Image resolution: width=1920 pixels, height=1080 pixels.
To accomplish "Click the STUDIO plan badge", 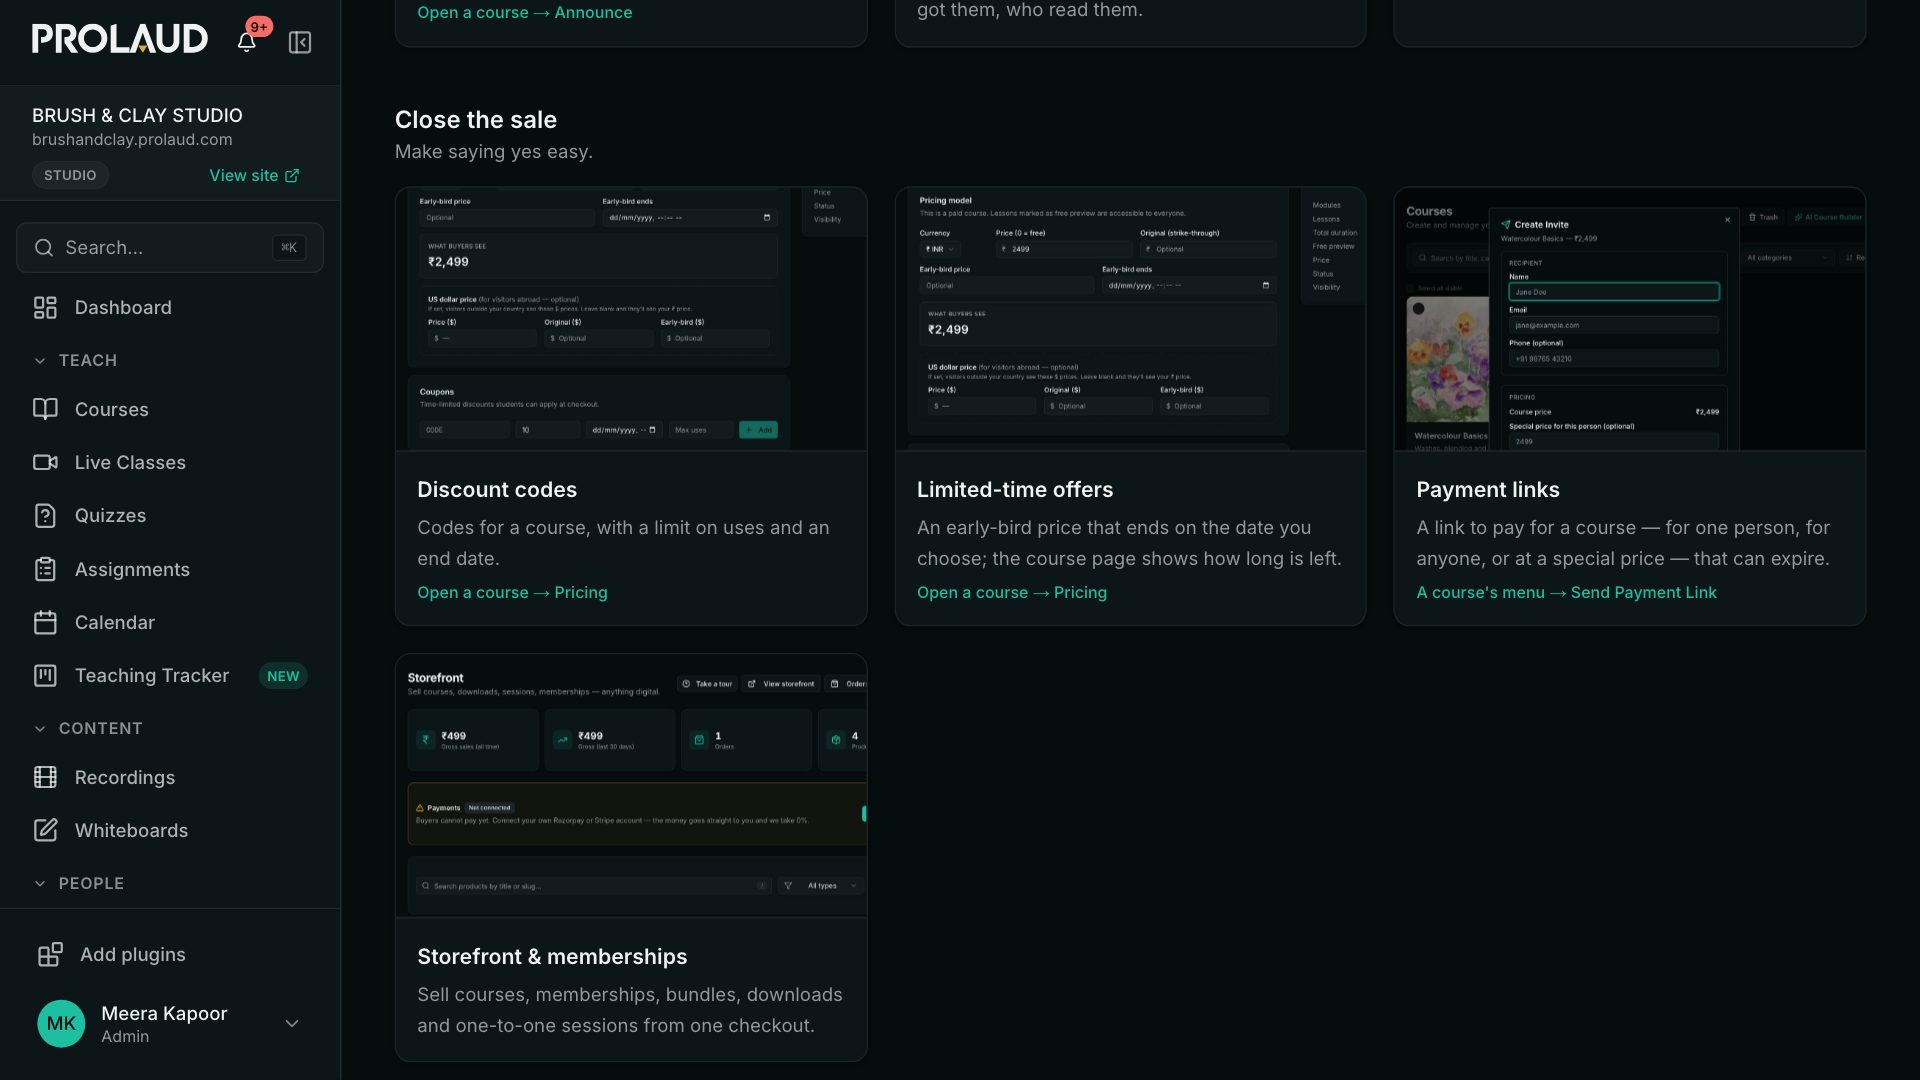I will pyautogui.click(x=70, y=175).
